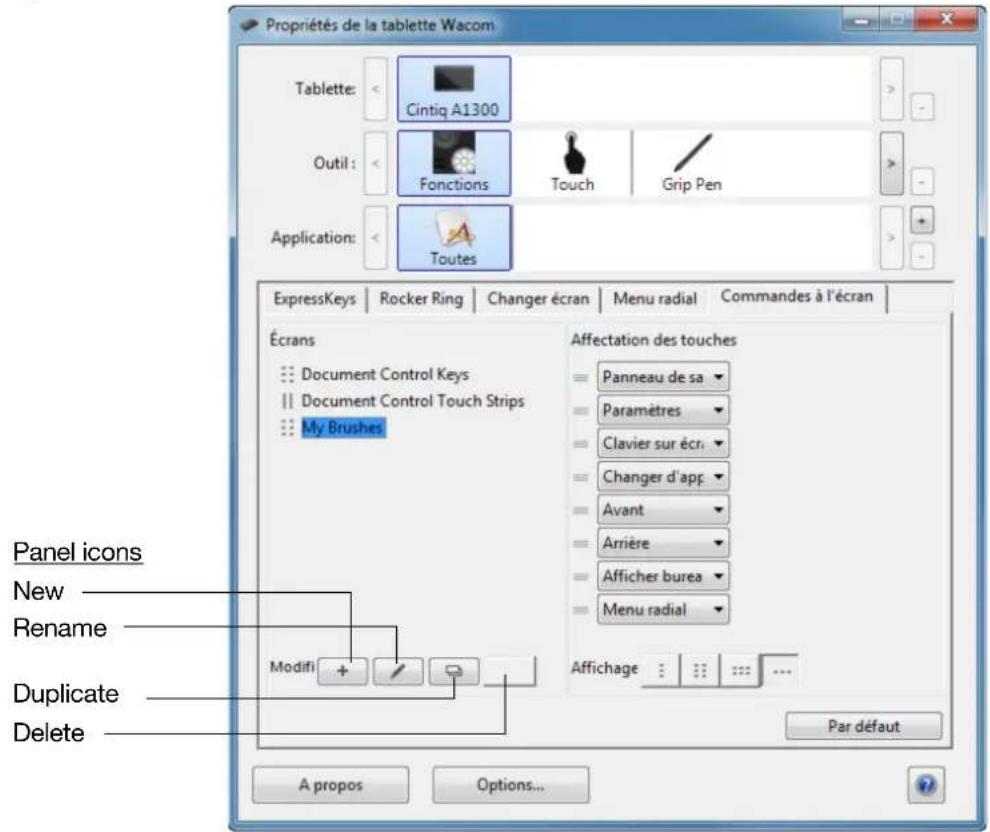The height and width of the screenshot is (832, 990).
Task: Open the Changer d'app dropdown
Action: pyautogui.click(x=663, y=477)
